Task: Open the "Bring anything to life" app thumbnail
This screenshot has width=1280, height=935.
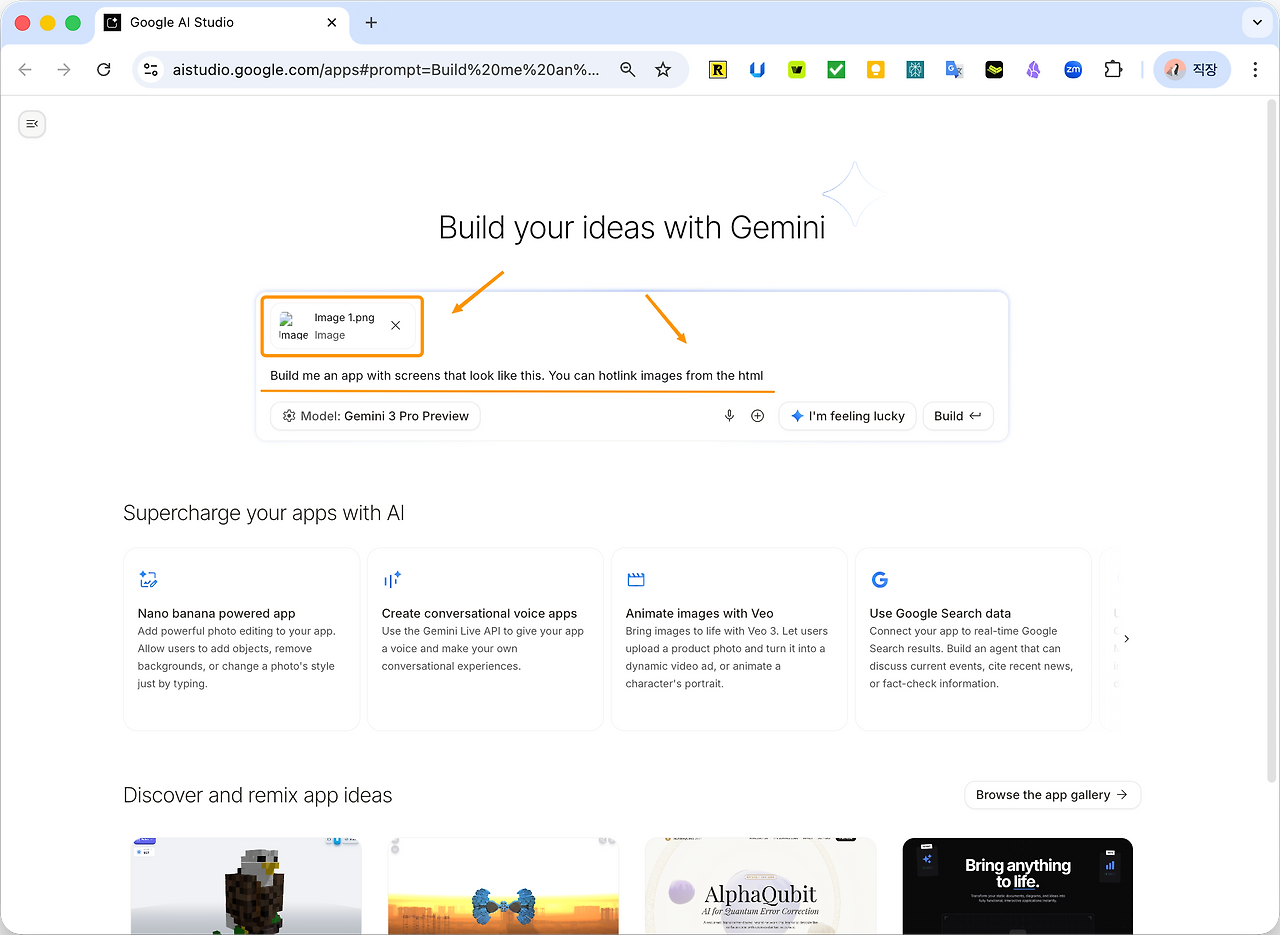Action: (1018, 886)
